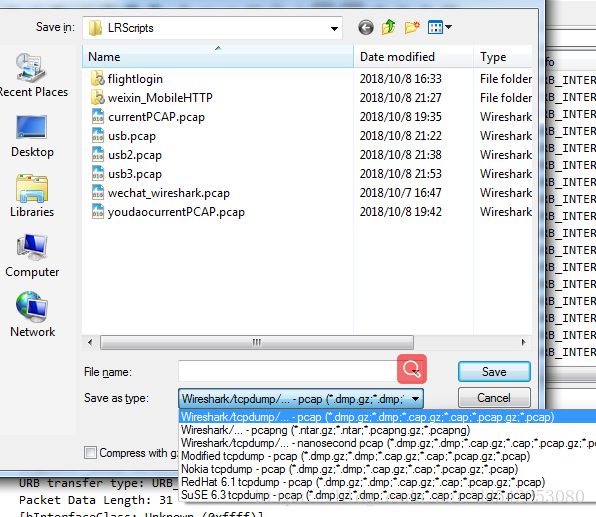The height and width of the screenshot is (517, 596).
Task: Click date 2018/10/8 21:53 cell
Action: coord(401,174)
